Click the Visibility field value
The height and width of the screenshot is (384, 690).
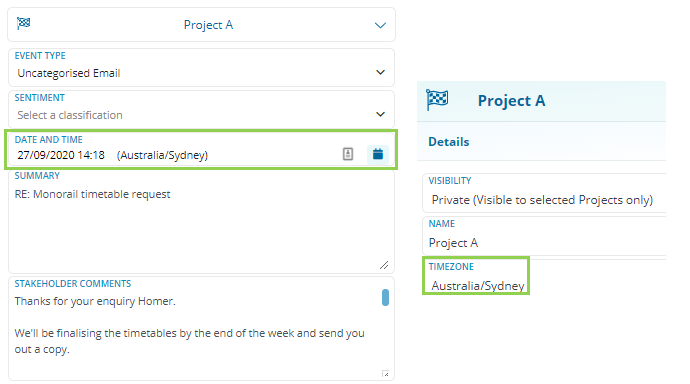click(x=542, y=200)
